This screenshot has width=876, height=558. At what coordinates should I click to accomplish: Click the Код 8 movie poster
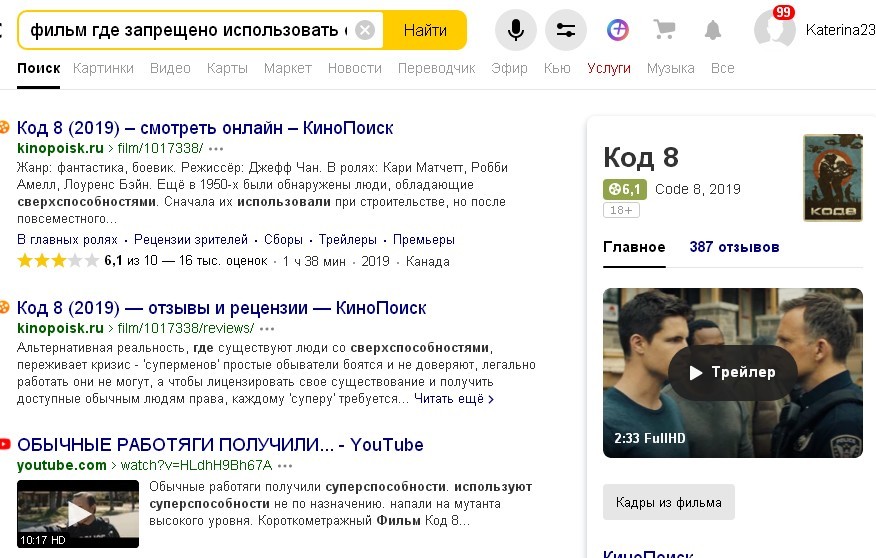tap(832, 178)
